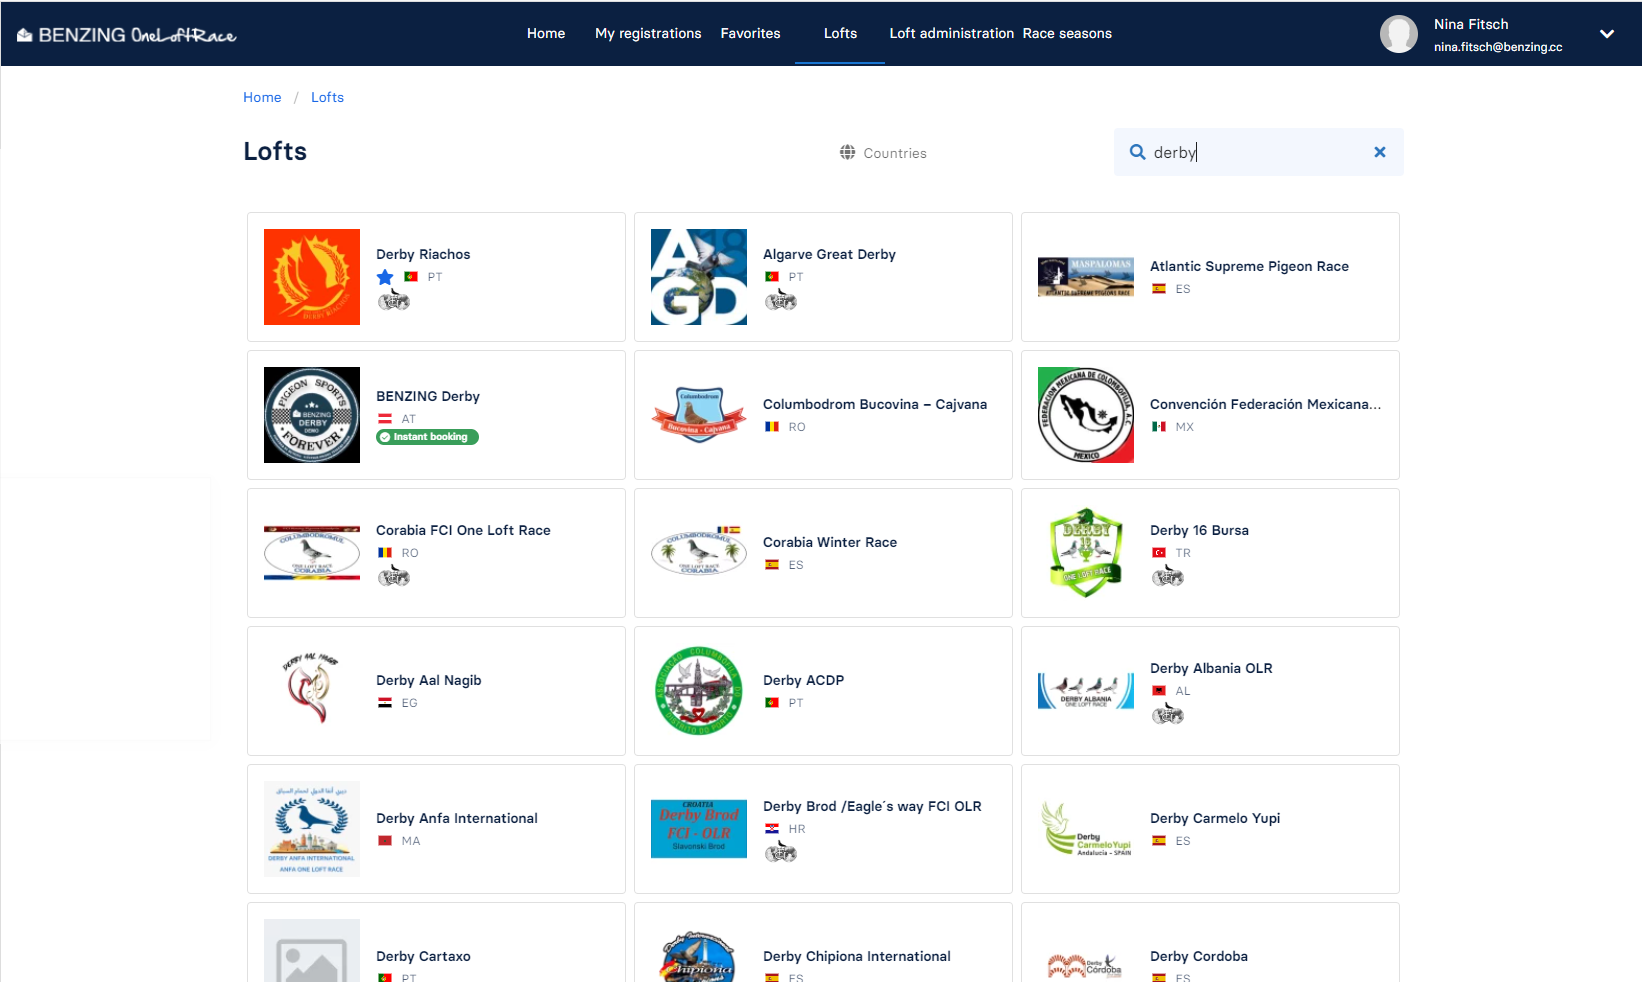Click the pigeon badge icon under Algarve Great Derby

[780, 300]
